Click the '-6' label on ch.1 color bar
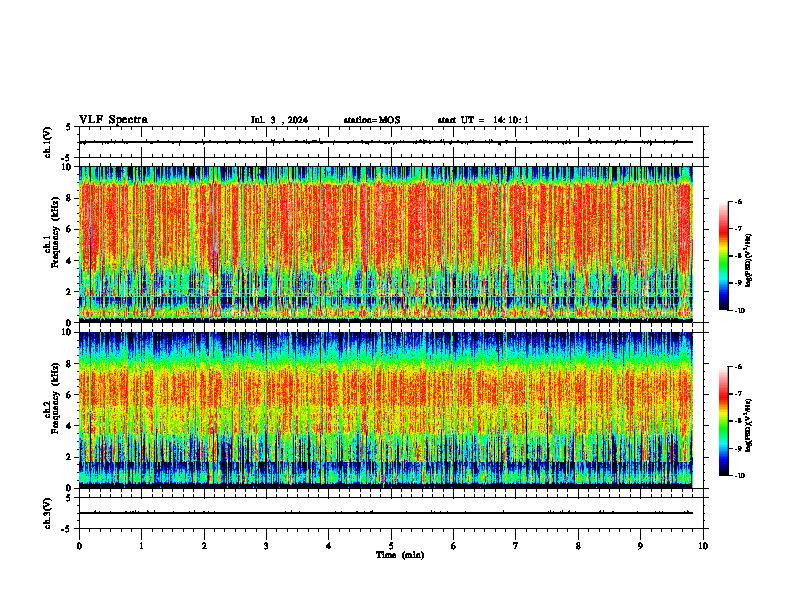This screenshot has height=612, width=792. click(x=738, y=201)
